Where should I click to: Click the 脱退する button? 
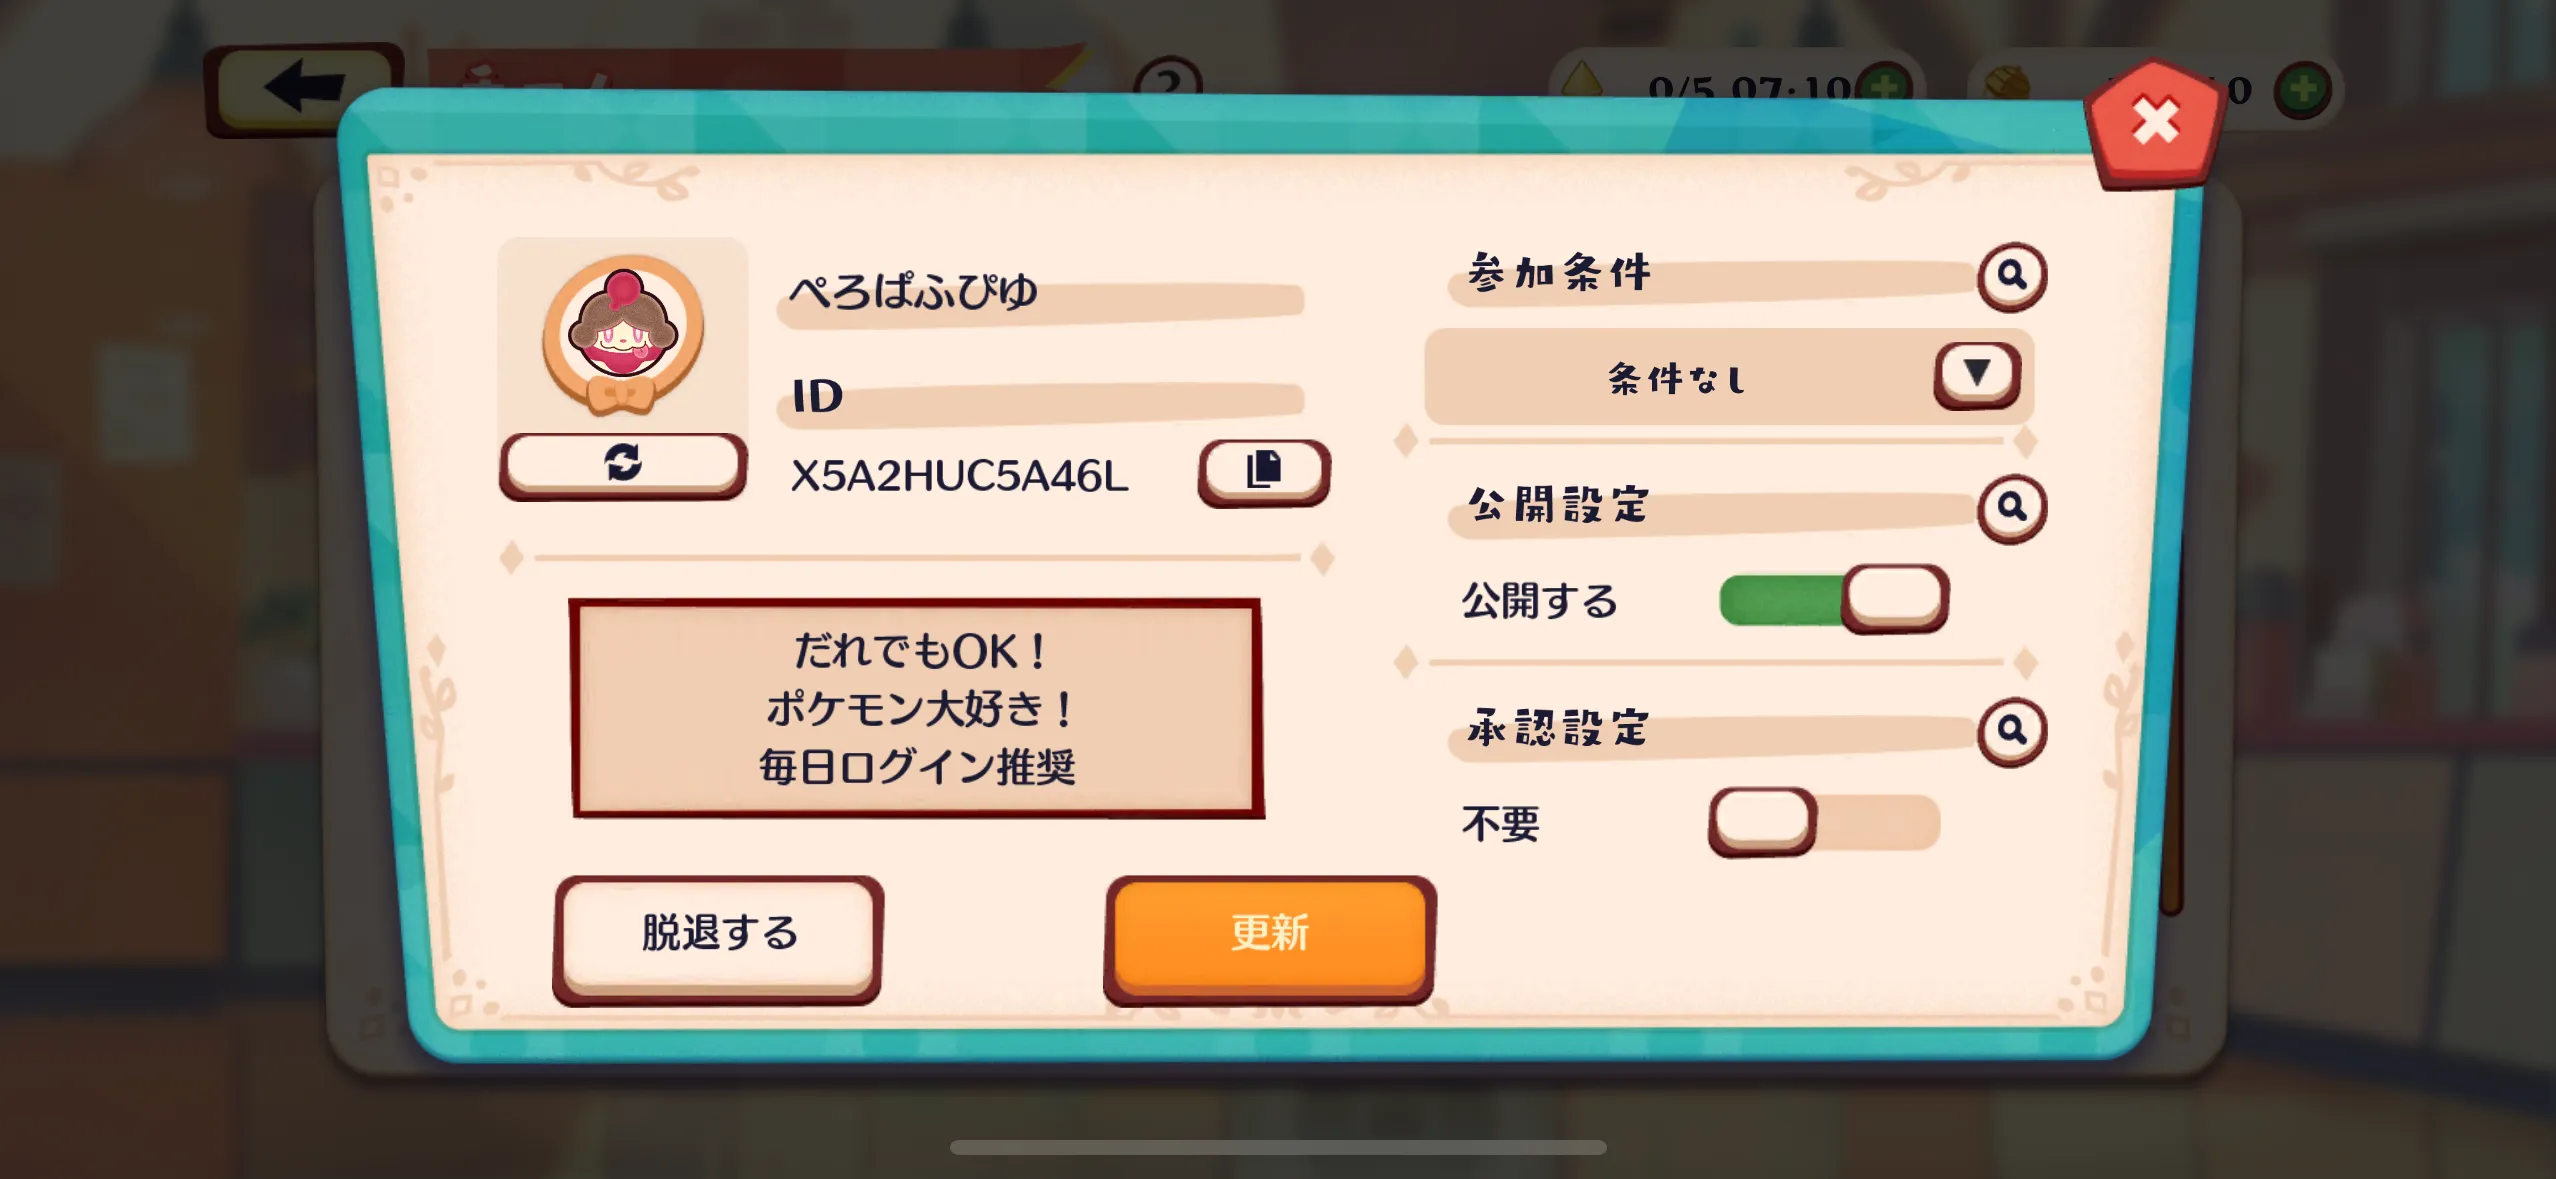click(x=718, y=938)
